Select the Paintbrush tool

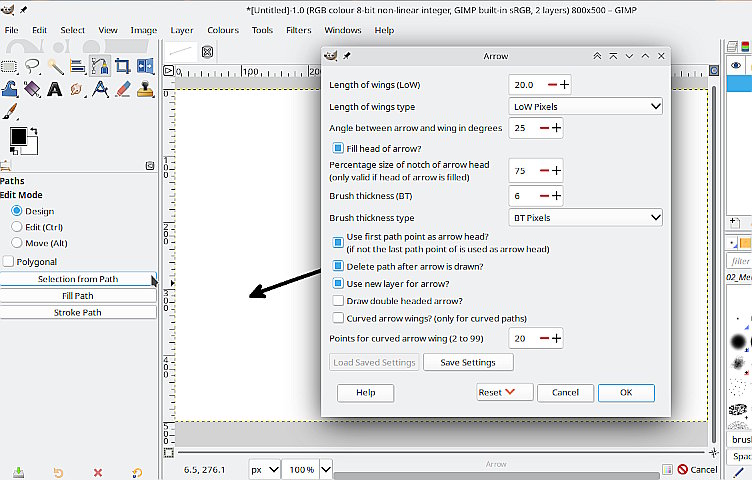(x=9, y=111)
